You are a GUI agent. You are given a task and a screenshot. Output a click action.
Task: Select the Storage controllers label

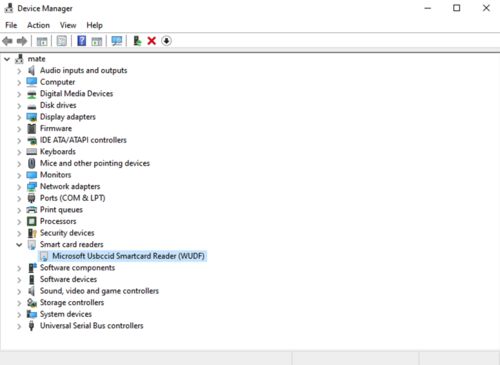pos(72,302)
